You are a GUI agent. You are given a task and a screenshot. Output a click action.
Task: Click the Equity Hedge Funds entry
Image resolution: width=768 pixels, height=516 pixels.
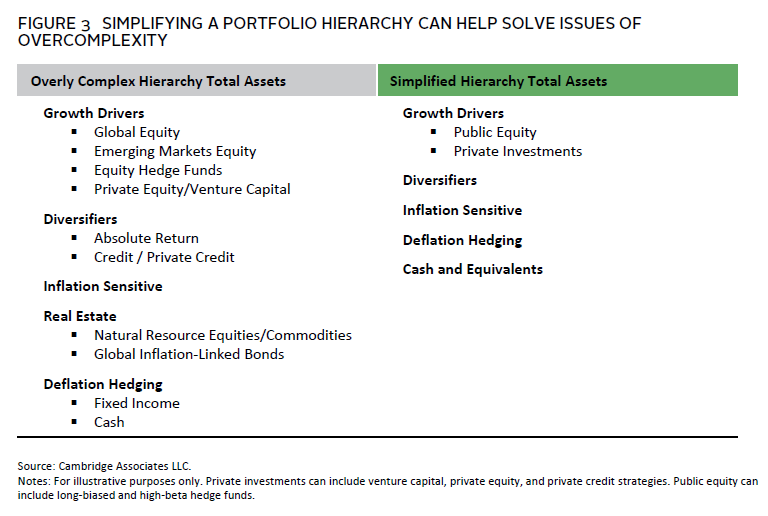click(x=158, y=170)
